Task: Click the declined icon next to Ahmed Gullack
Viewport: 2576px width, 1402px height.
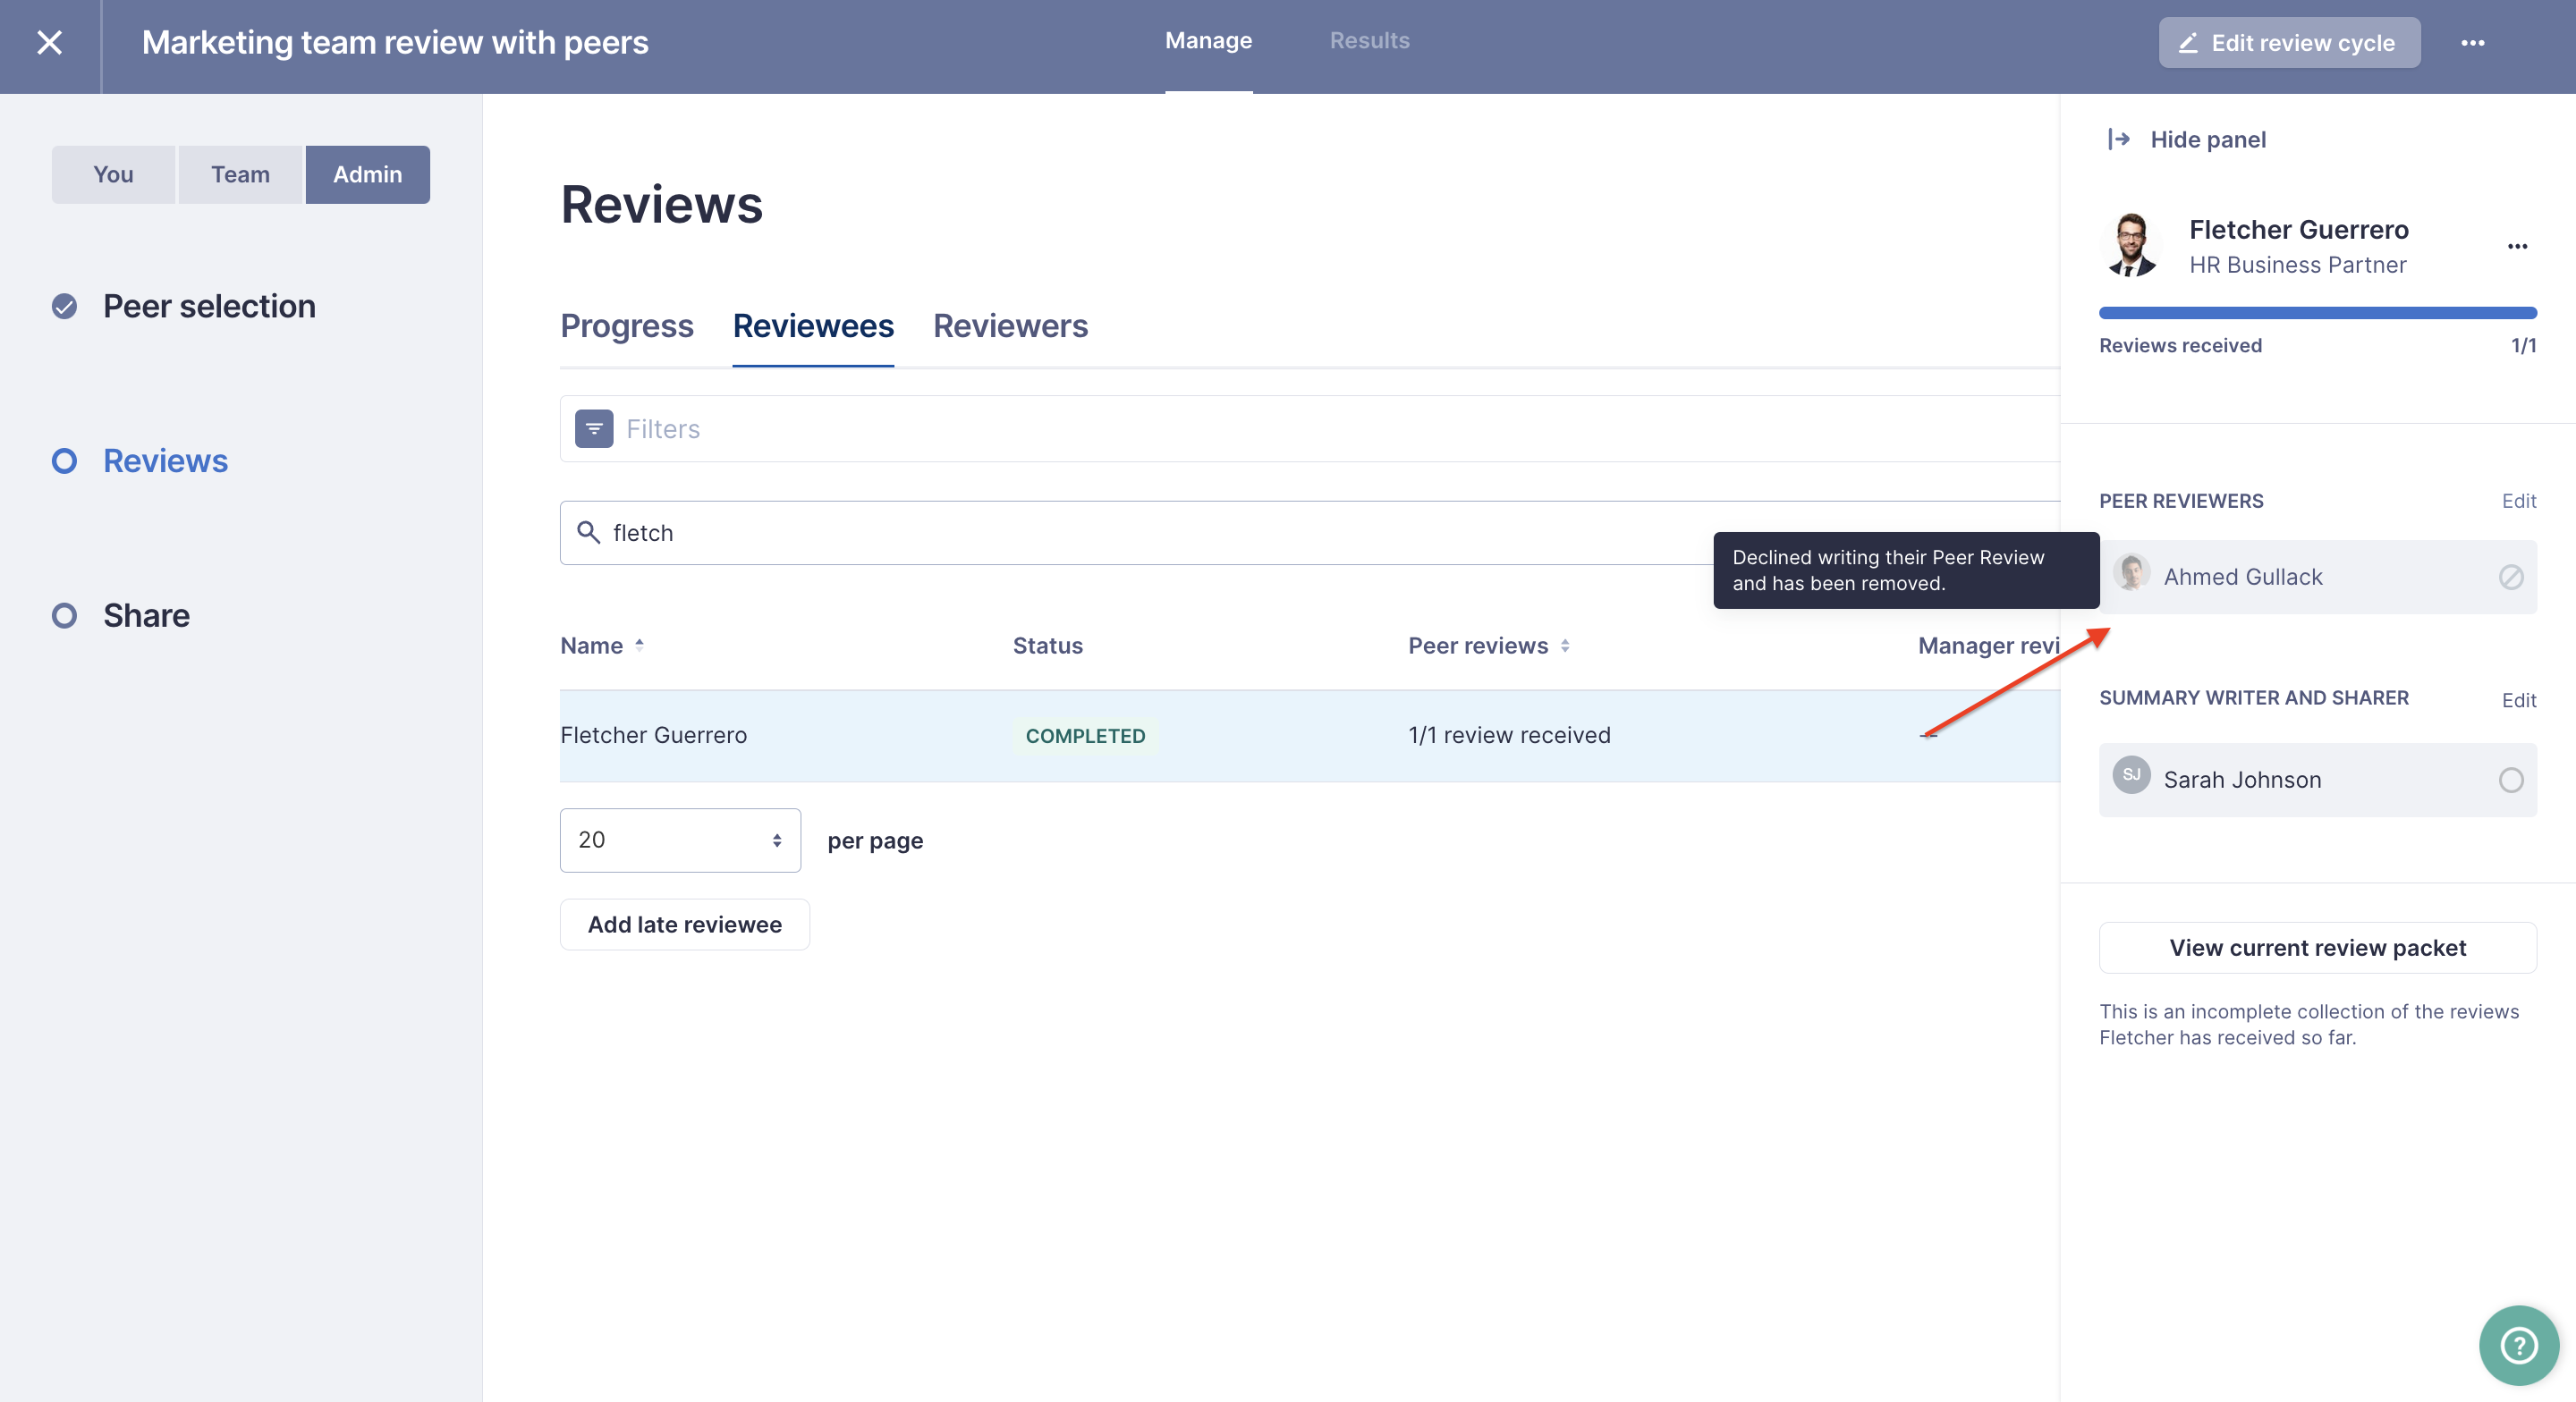Action: (x=2511, y=577)
